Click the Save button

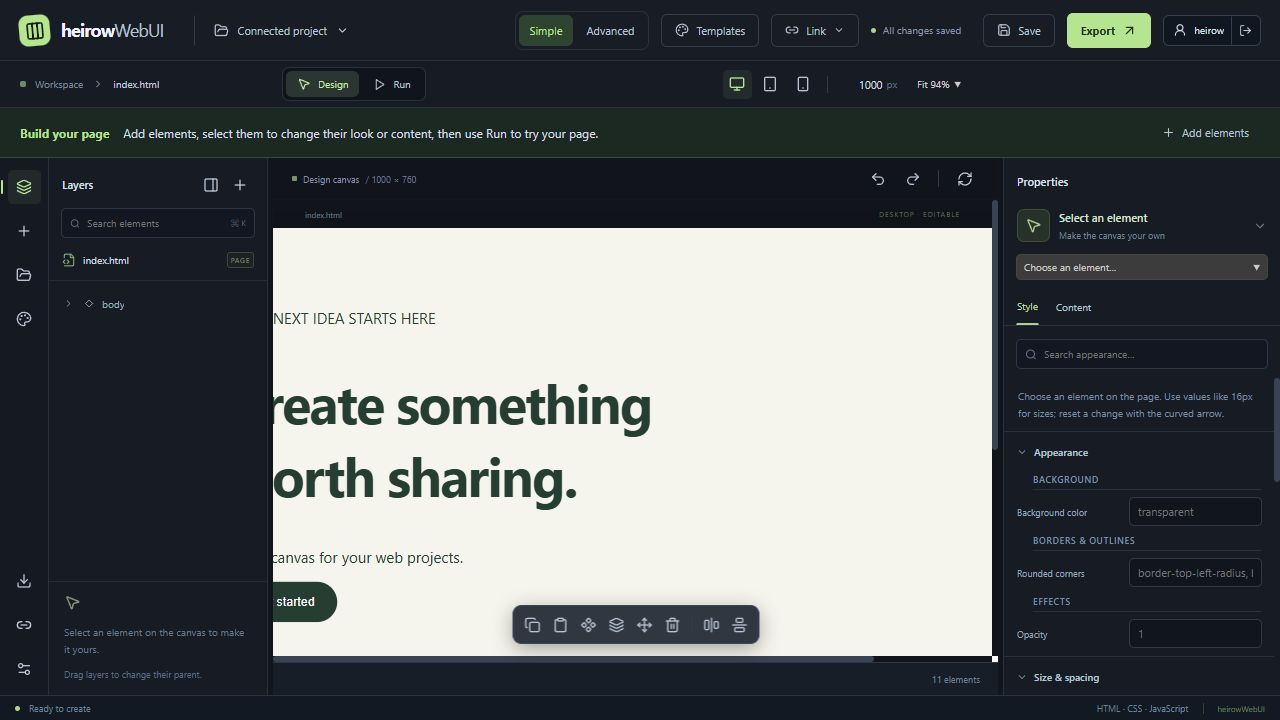(1019, 31)
